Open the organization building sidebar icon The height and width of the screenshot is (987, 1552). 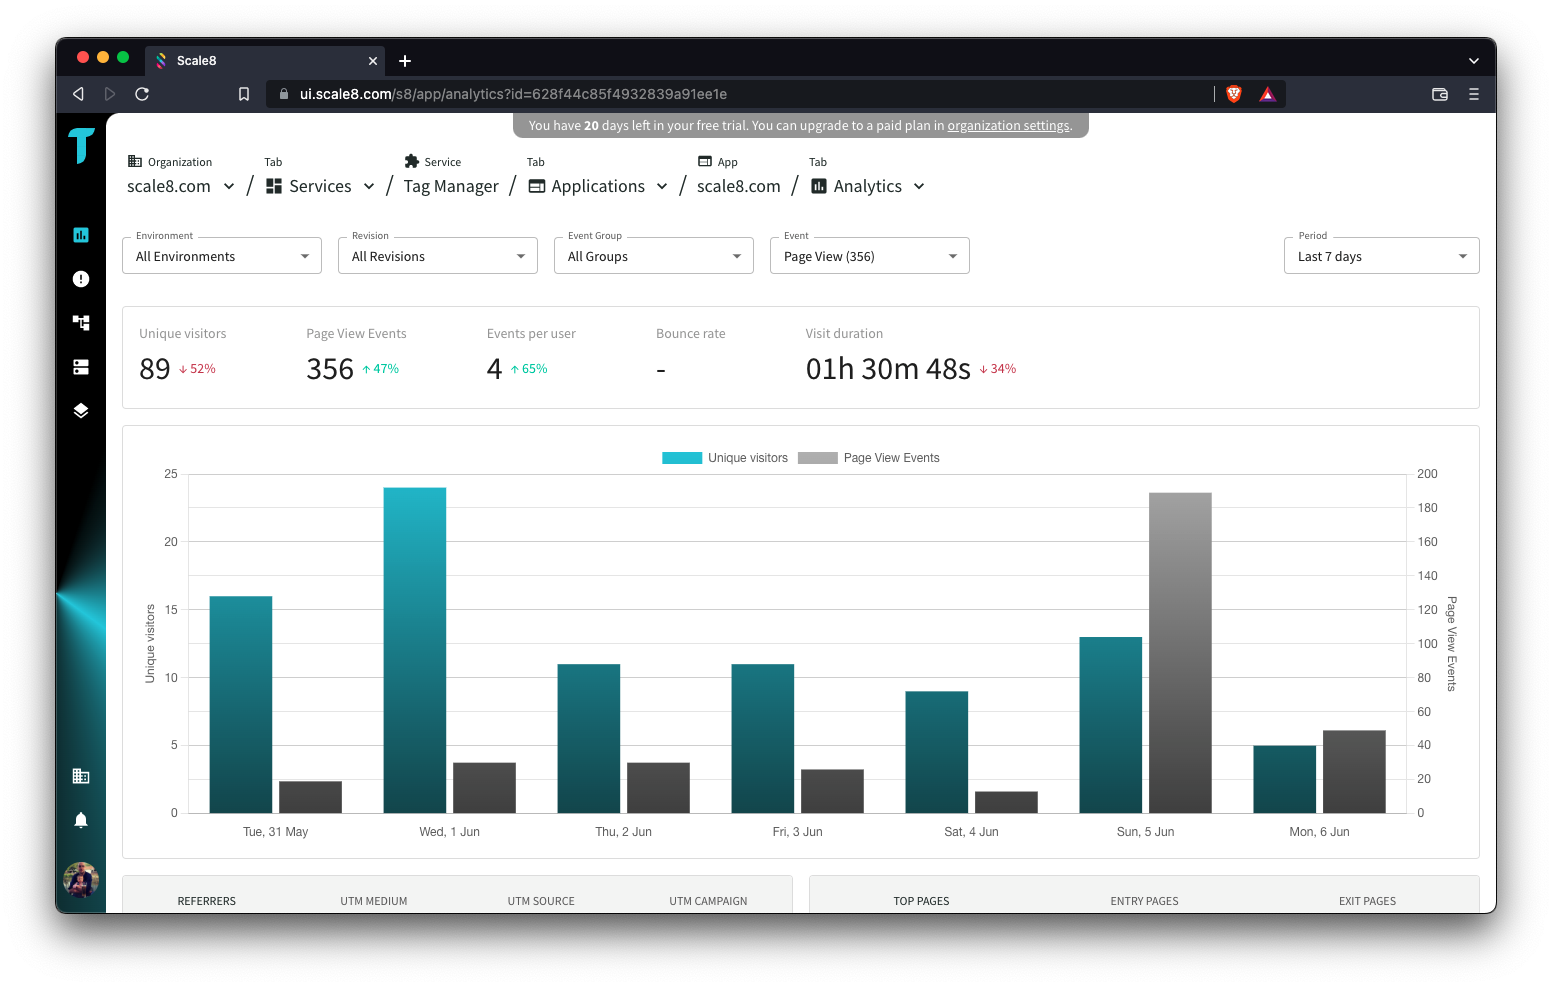tap(81, 776)
